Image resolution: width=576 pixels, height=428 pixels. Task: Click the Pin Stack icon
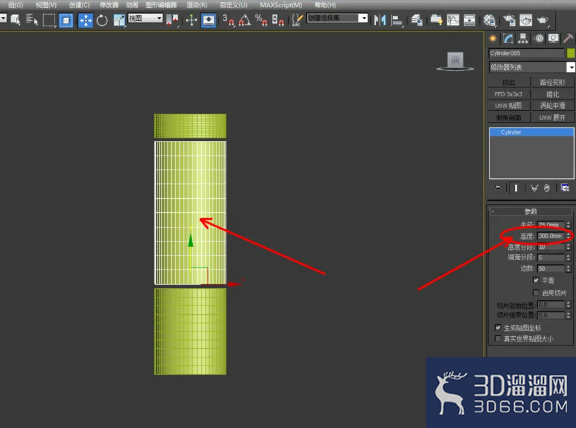pos(497,188)
